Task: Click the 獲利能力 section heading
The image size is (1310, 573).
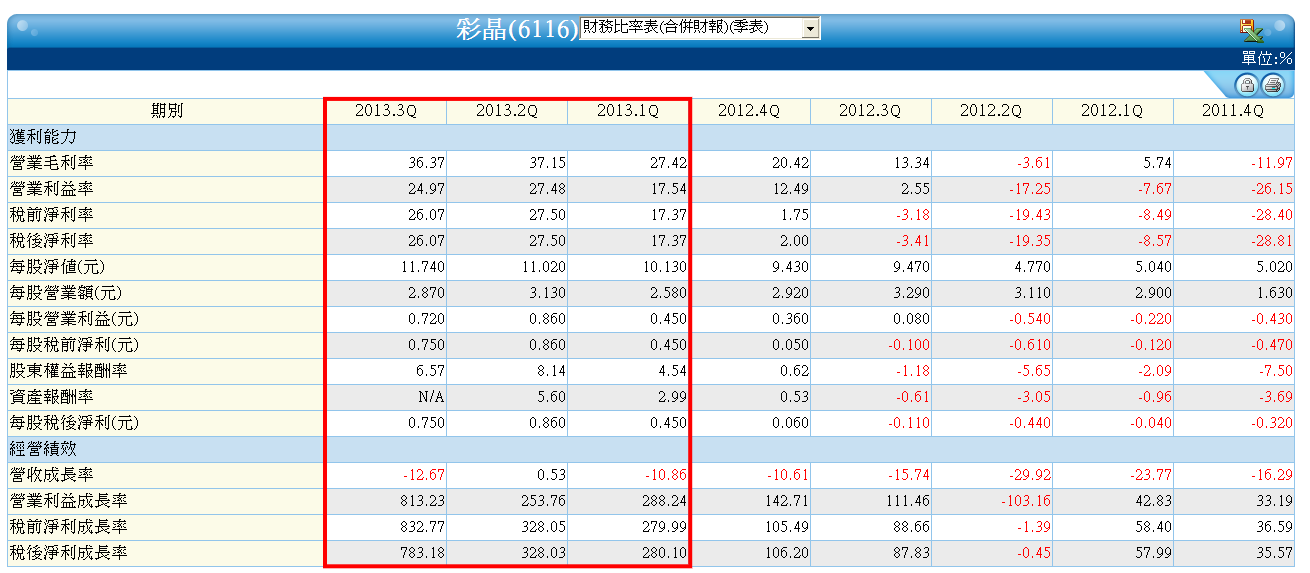Action: (x=43, y=137)
